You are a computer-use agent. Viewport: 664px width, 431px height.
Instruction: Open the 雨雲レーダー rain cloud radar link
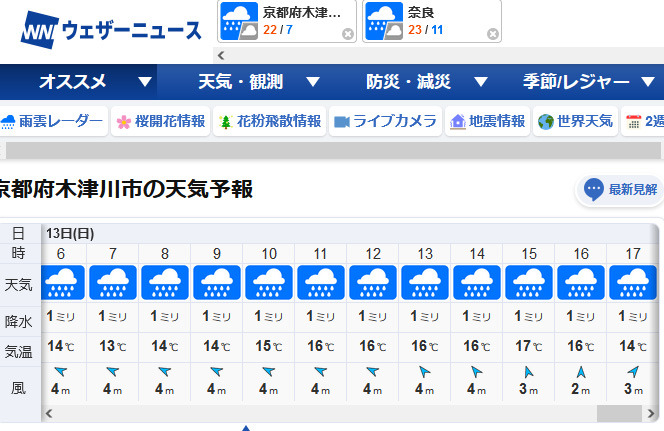53,122
